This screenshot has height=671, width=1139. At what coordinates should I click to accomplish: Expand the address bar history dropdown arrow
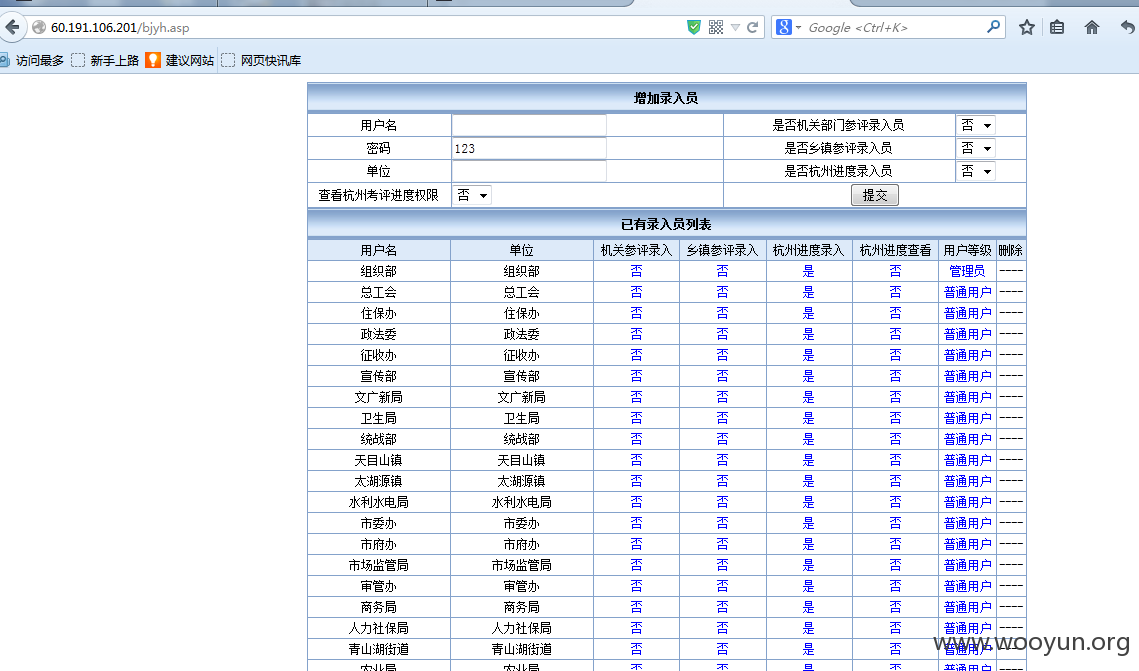(735, 28)
